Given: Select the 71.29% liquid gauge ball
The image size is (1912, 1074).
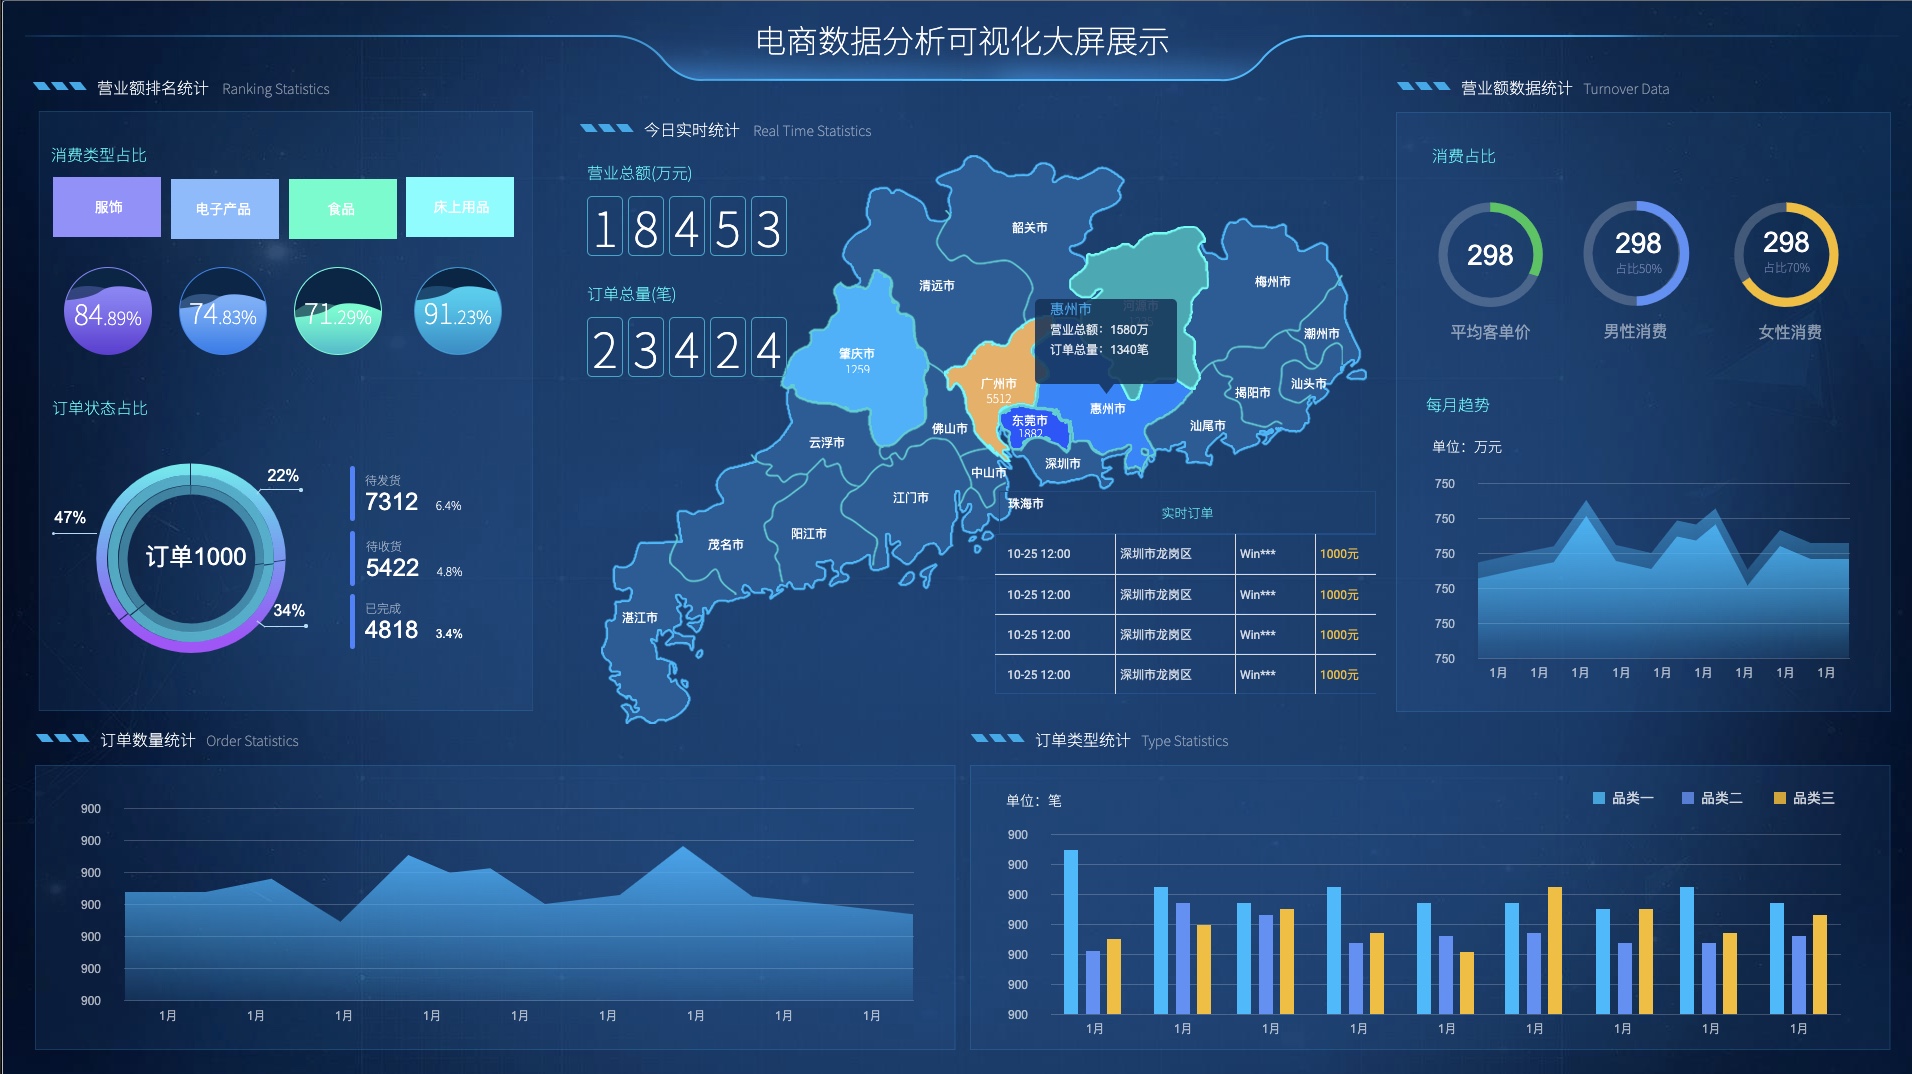Looking at the screenshot, I should click(x=338, y=311).
